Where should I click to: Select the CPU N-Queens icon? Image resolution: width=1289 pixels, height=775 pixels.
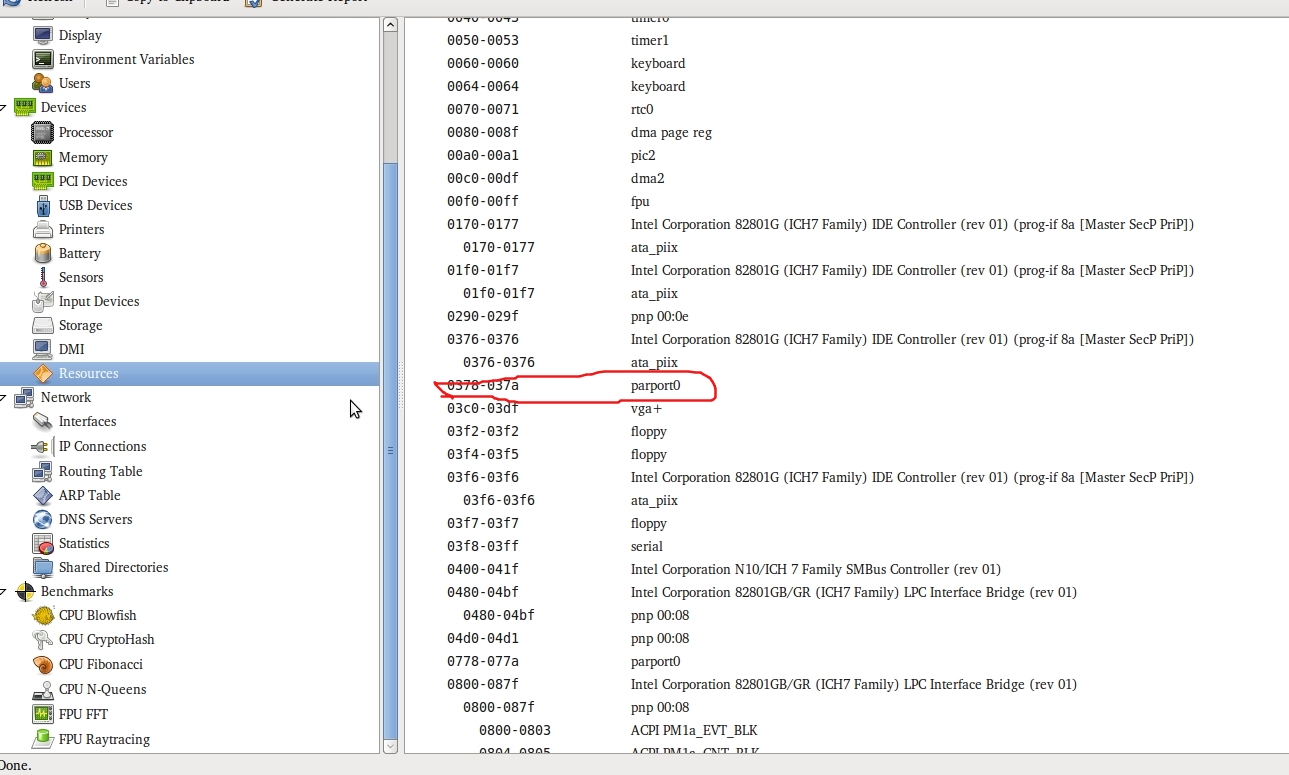[42, 689]
